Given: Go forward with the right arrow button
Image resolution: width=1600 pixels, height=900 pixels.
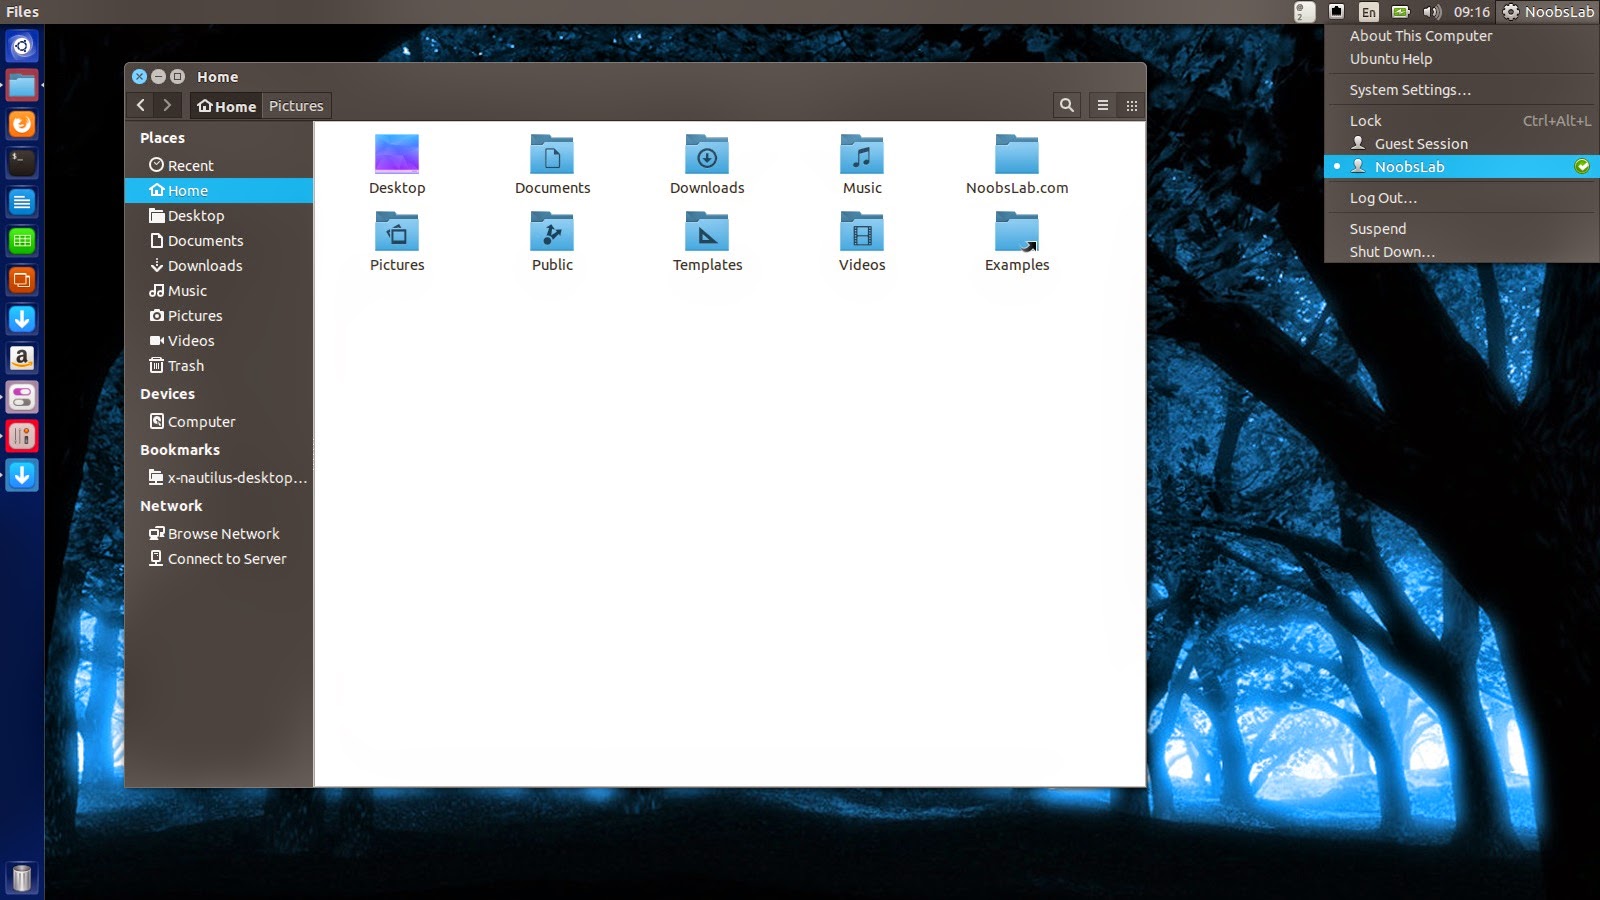Looking at the screenshot, I should tap(167, 105).
